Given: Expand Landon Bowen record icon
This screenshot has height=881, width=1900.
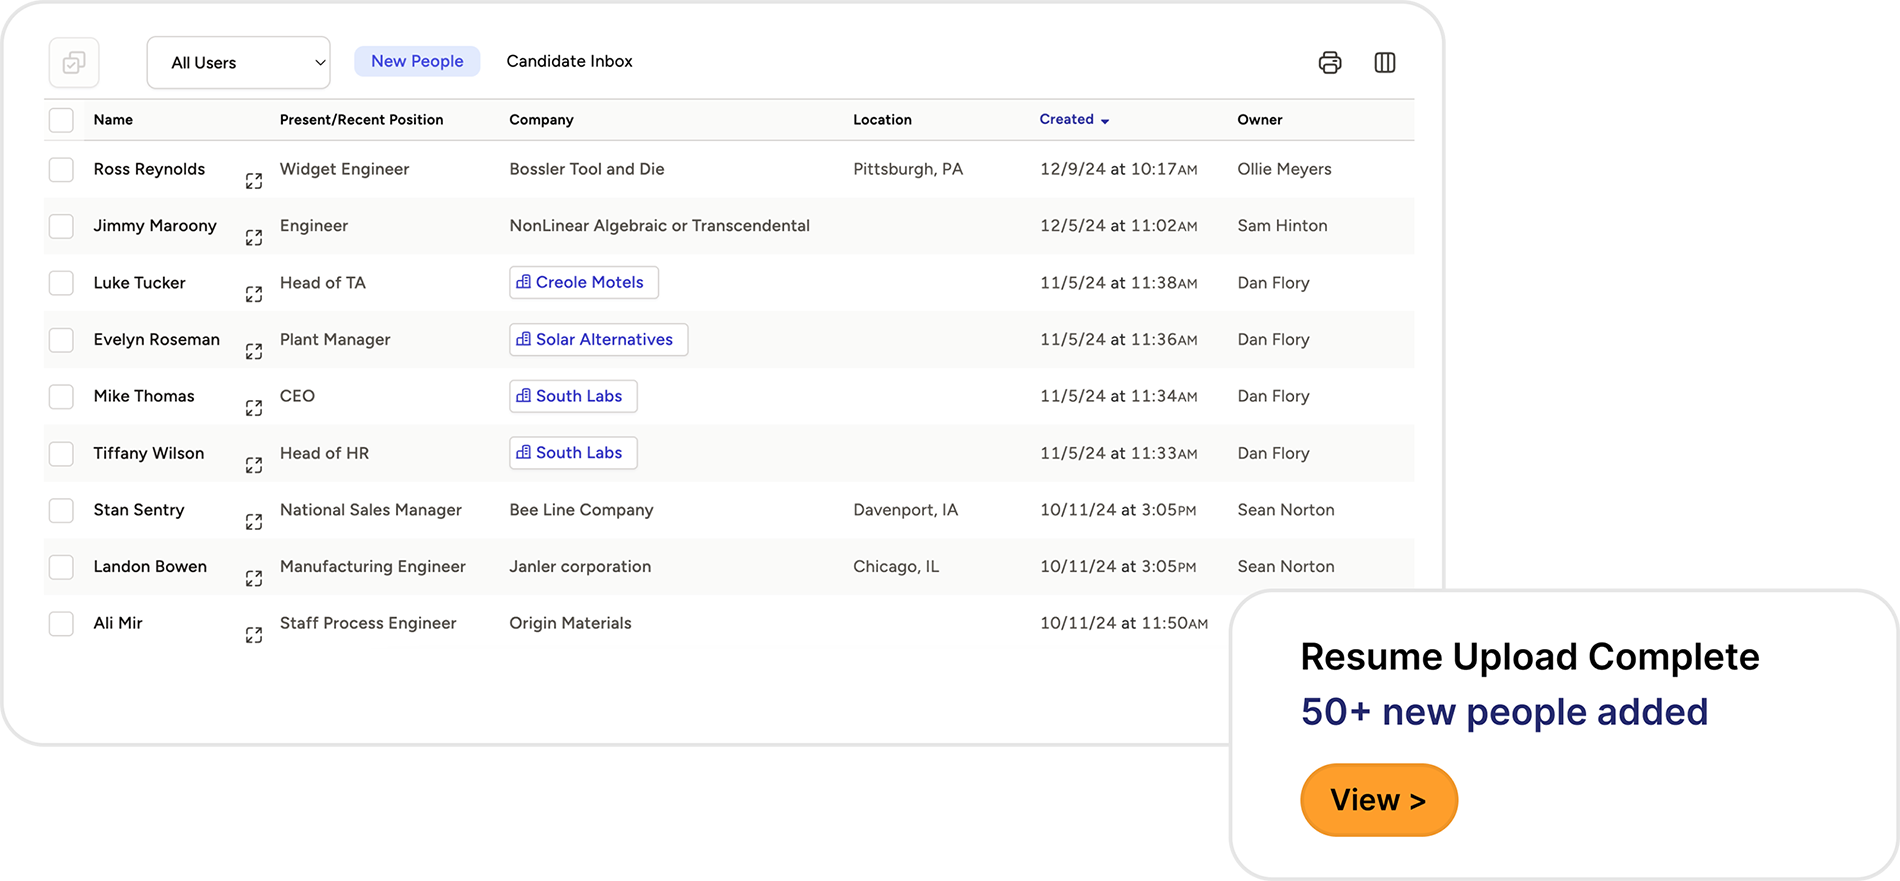Looking at the screenshot, I should [x=254, y=578].
